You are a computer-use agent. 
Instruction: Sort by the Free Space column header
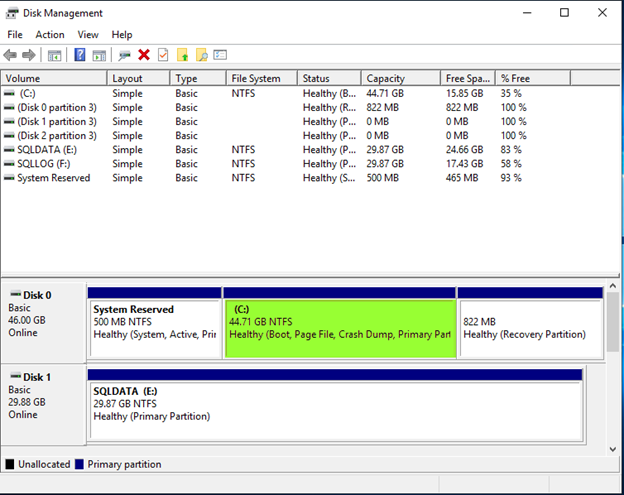tap(468, 78)
